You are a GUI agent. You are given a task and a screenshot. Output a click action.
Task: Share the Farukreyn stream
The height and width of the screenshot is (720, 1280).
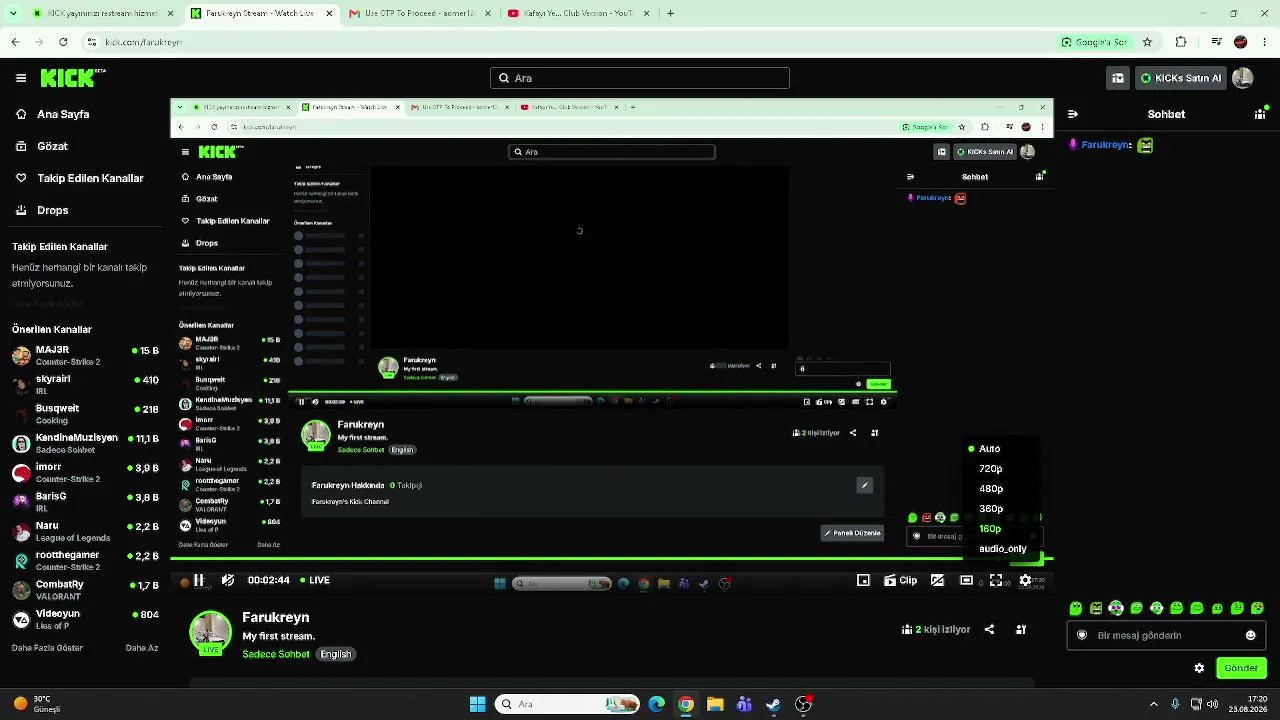click(x=989, y=630)
